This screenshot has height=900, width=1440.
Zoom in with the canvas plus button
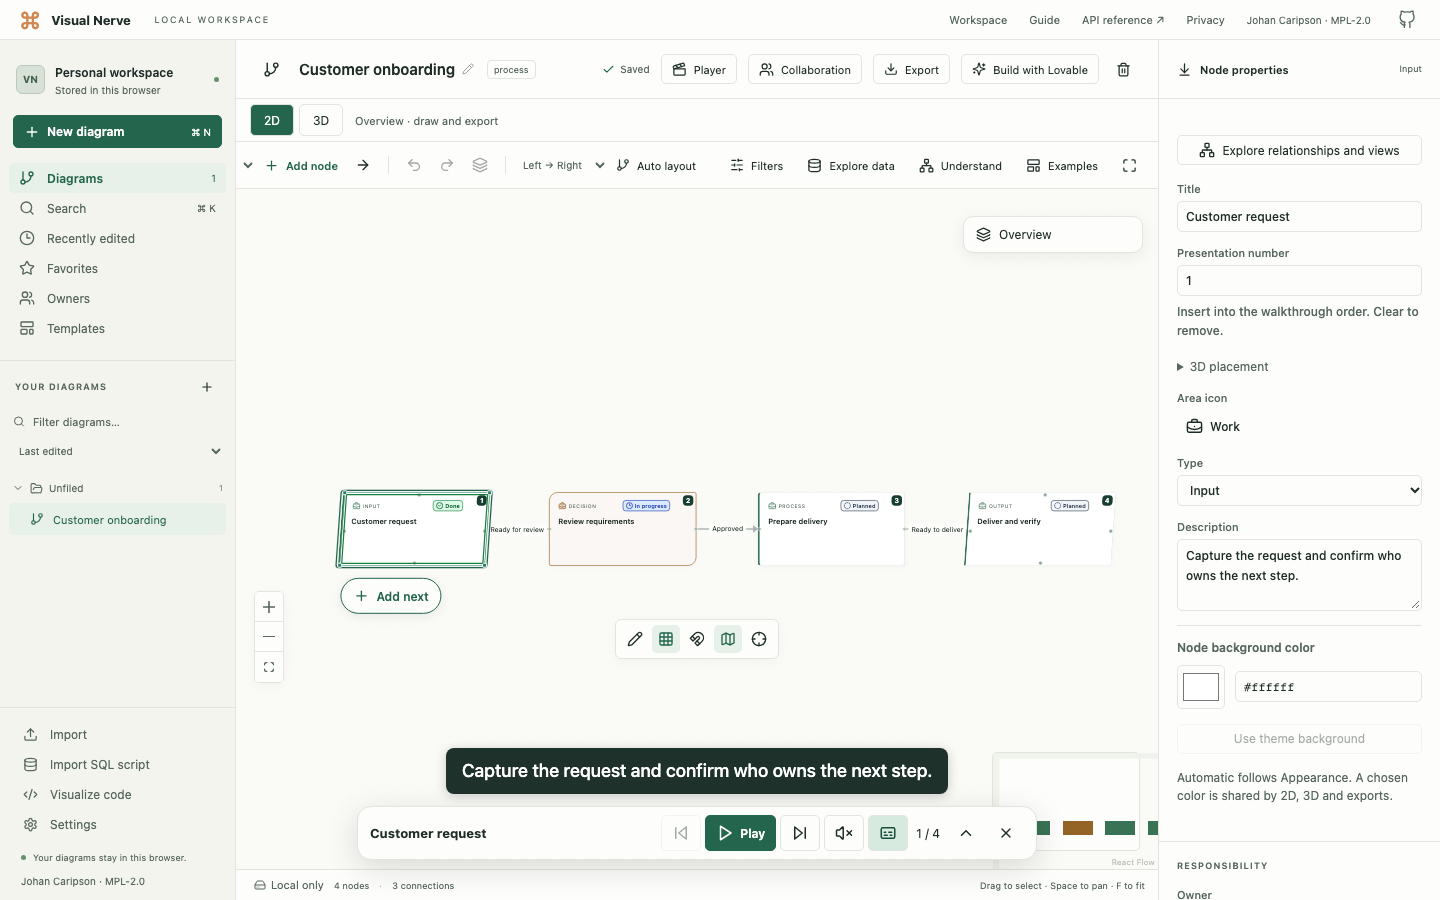(x=269, y=607)
